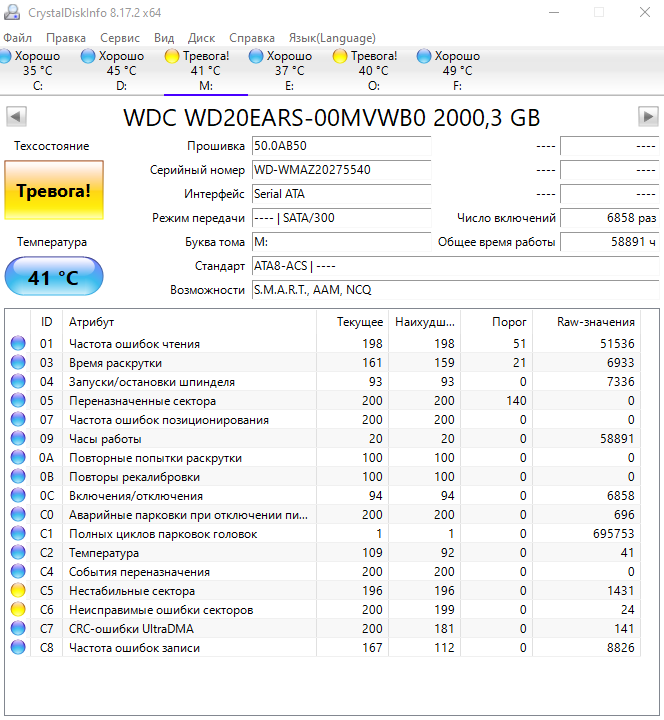Select the Полных циклов парковок головок text
This screenshot has width=664, height=720.
click(x=163, y=534)
